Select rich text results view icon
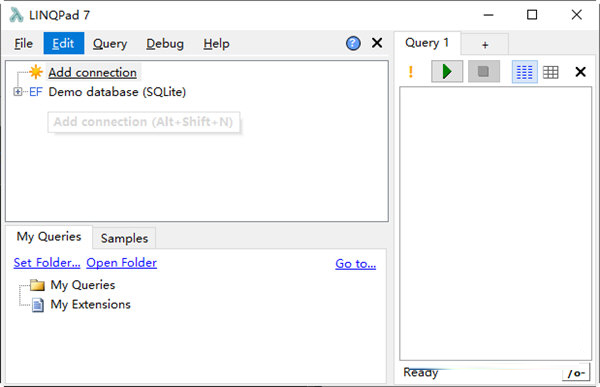This screenshot has height=387, width=600. tap(525, 72)
